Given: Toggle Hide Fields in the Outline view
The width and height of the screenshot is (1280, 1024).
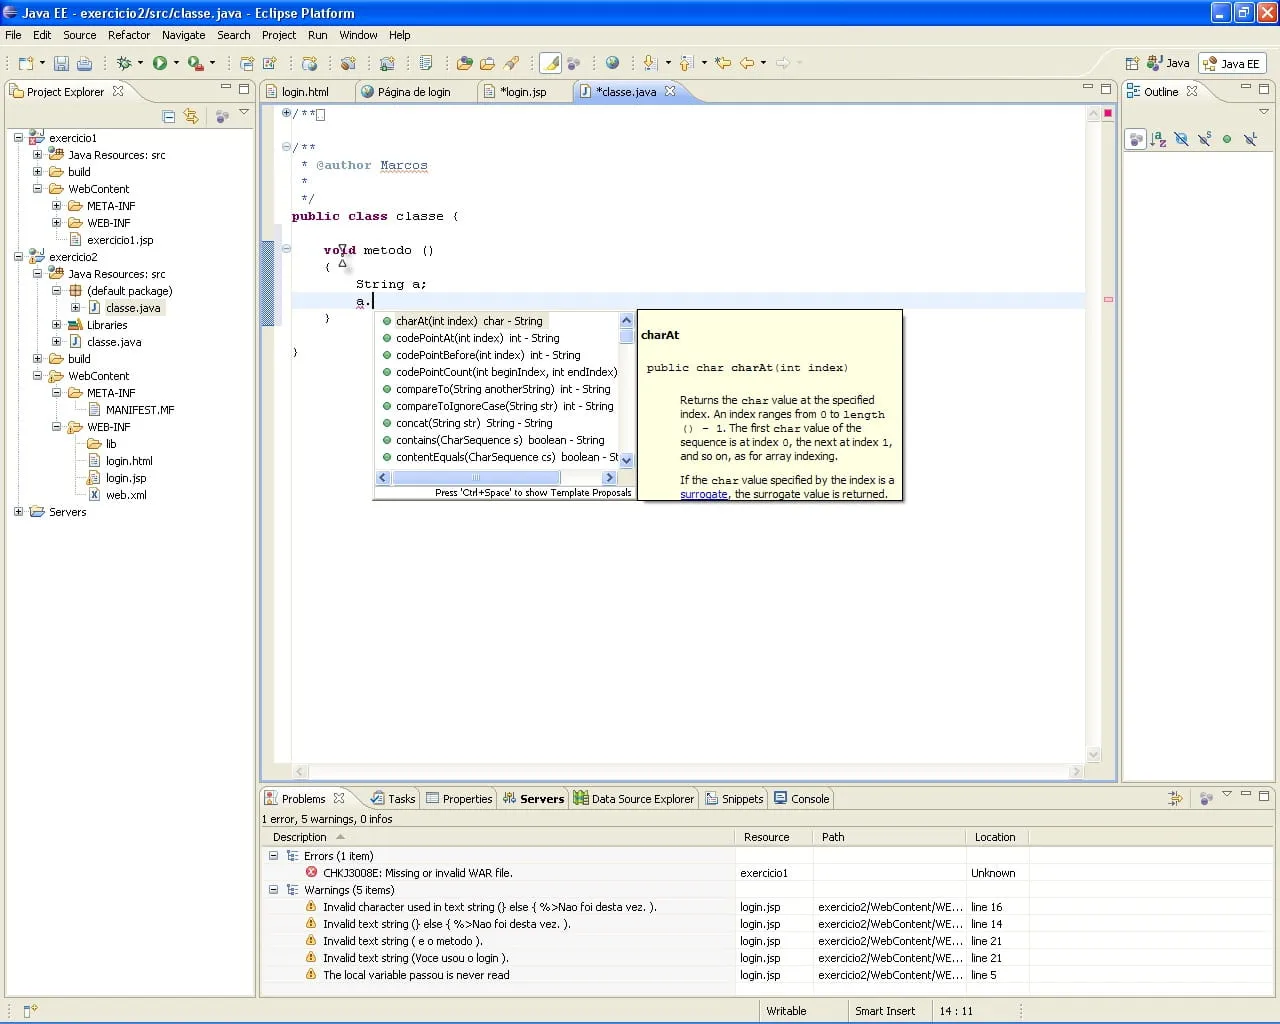Looking at the screenshot, I should [1181, 140].
